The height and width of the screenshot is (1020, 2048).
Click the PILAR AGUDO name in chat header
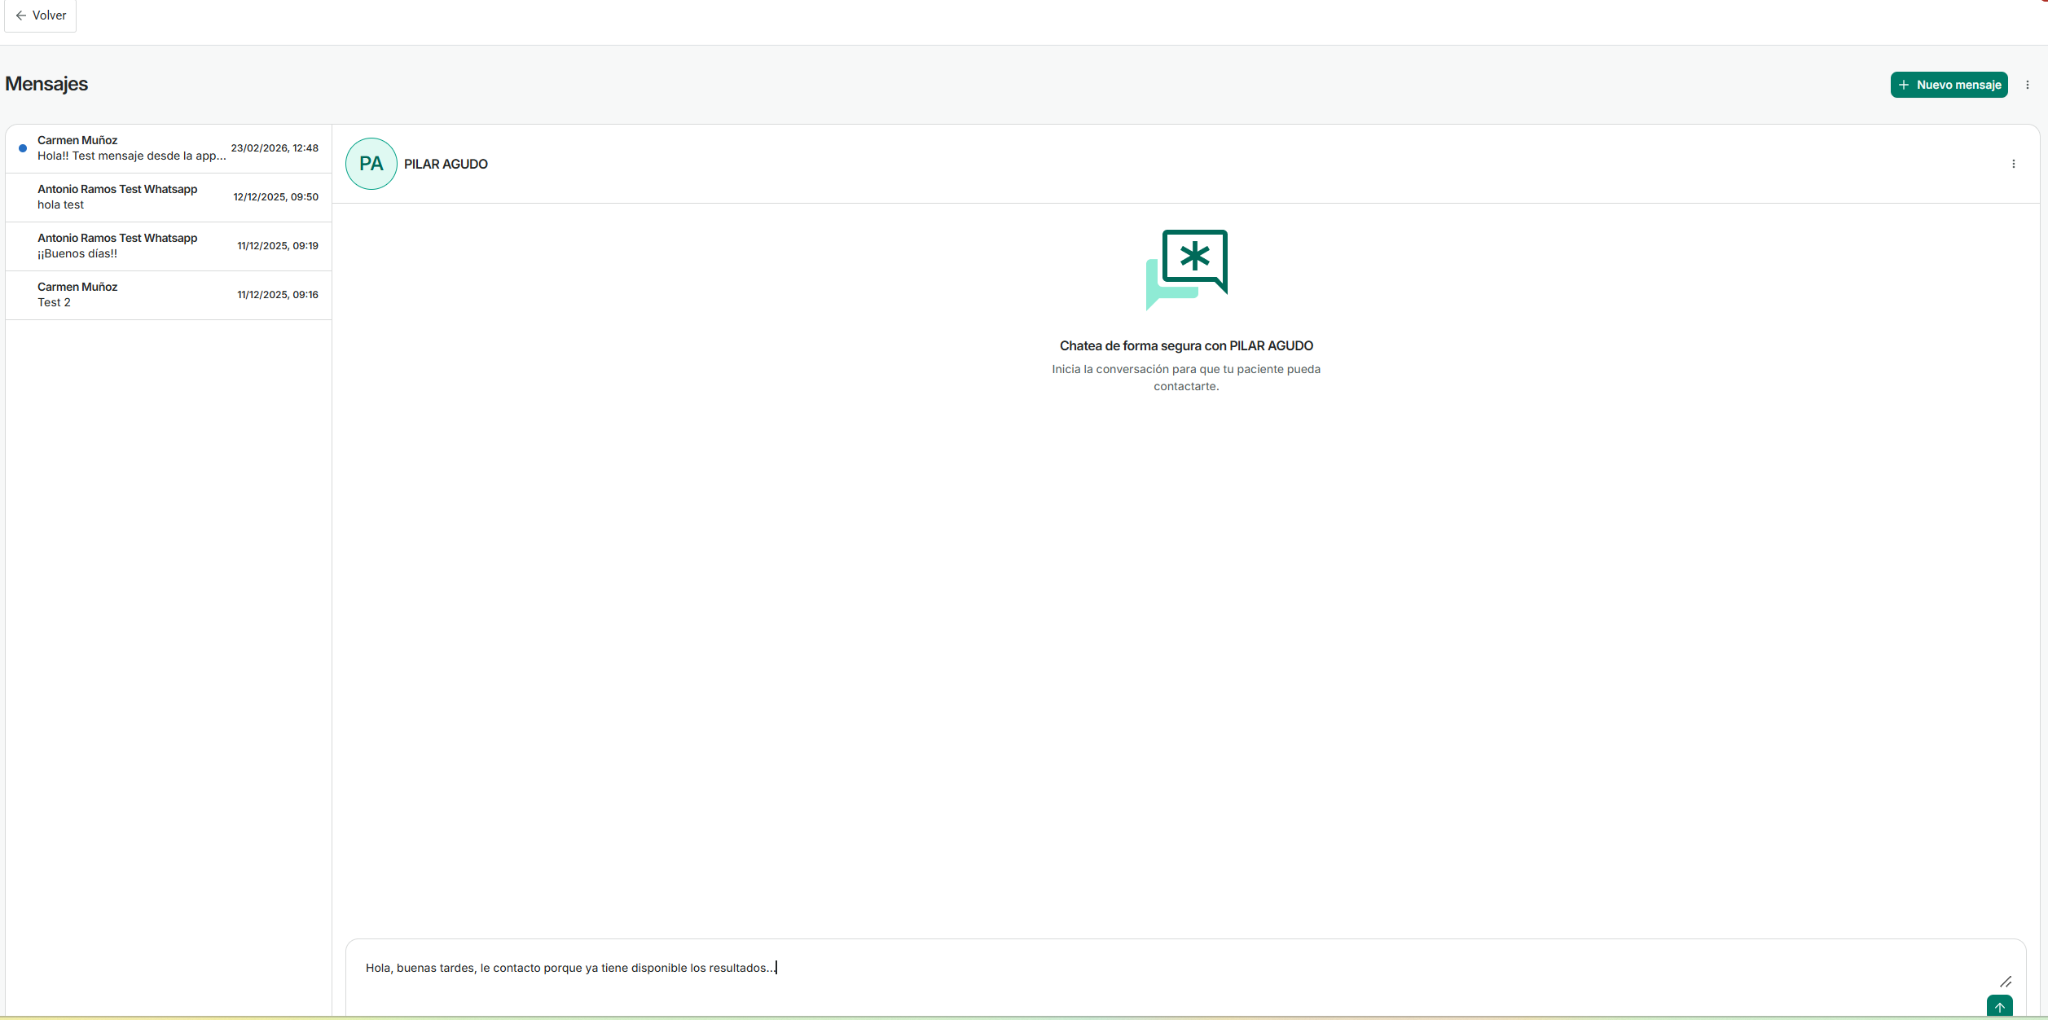(x=446, y=164)
